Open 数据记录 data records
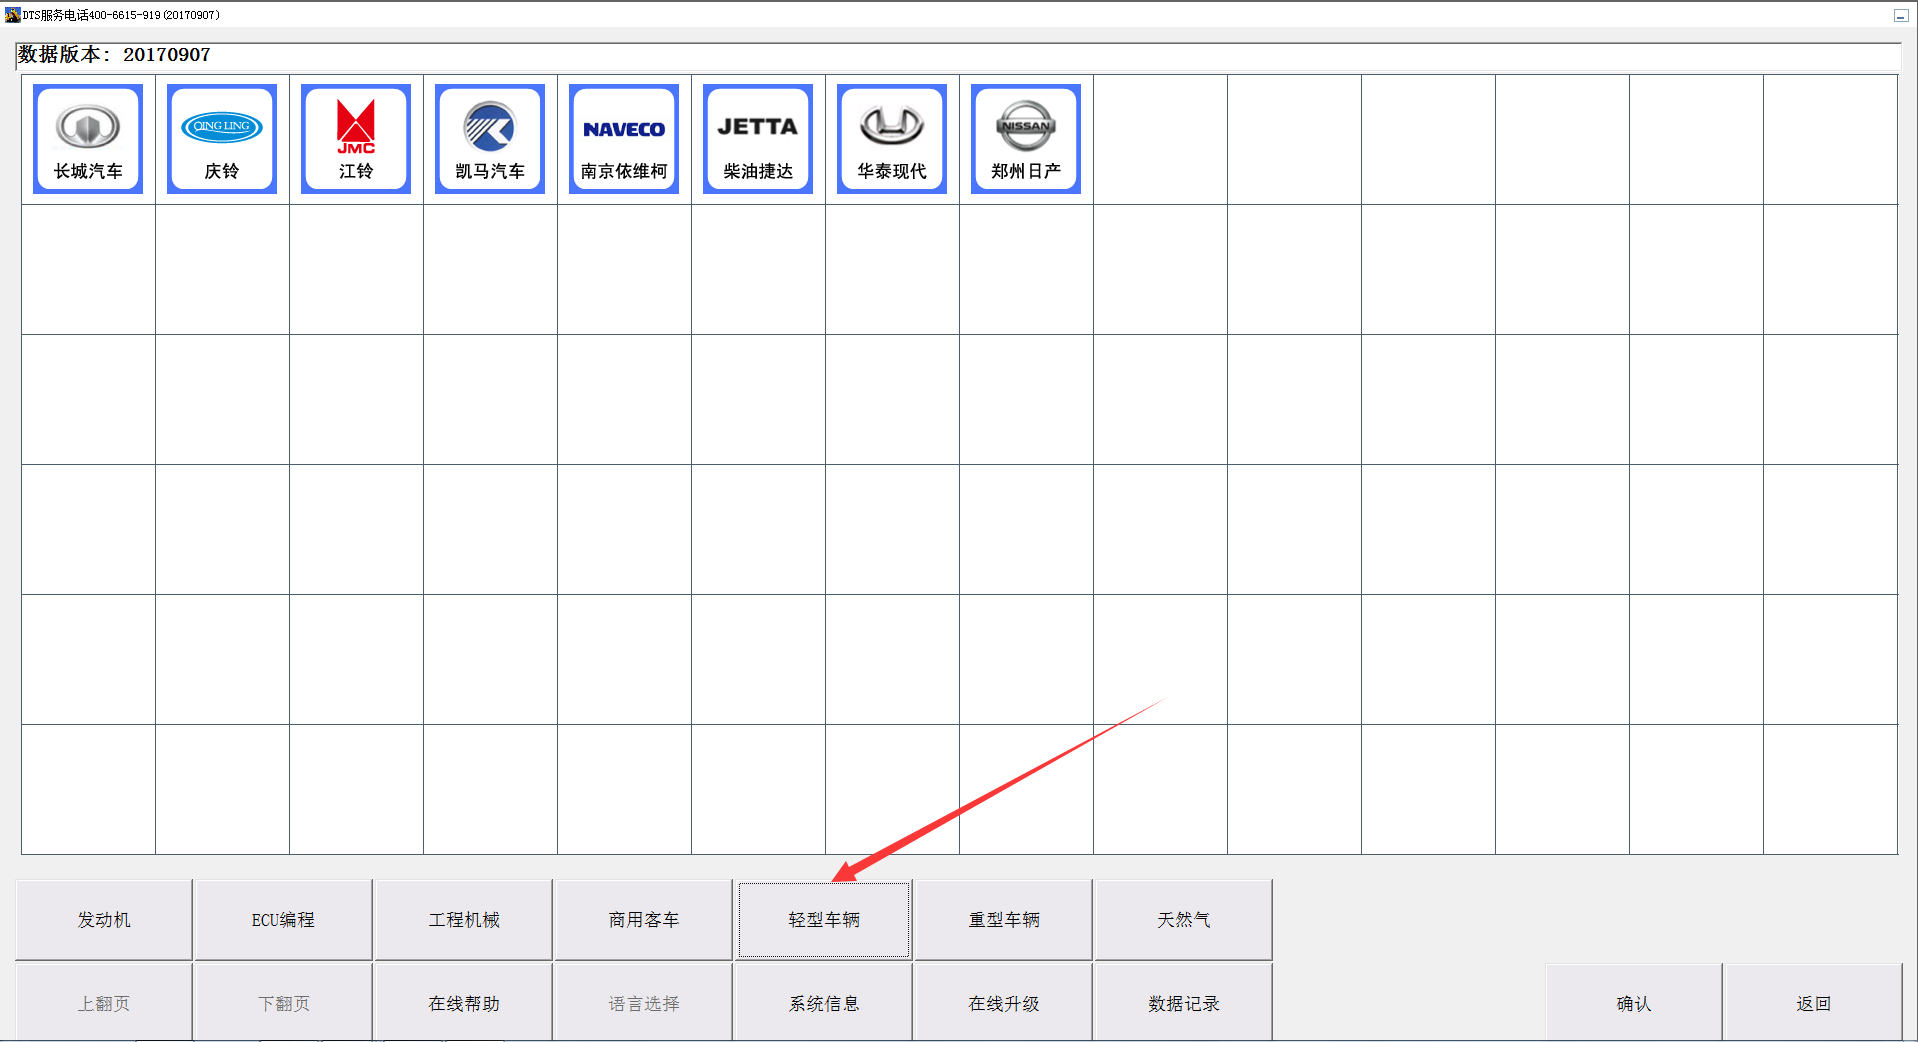The width and height of the screenshot is (1918, 1042). 1184,1003
